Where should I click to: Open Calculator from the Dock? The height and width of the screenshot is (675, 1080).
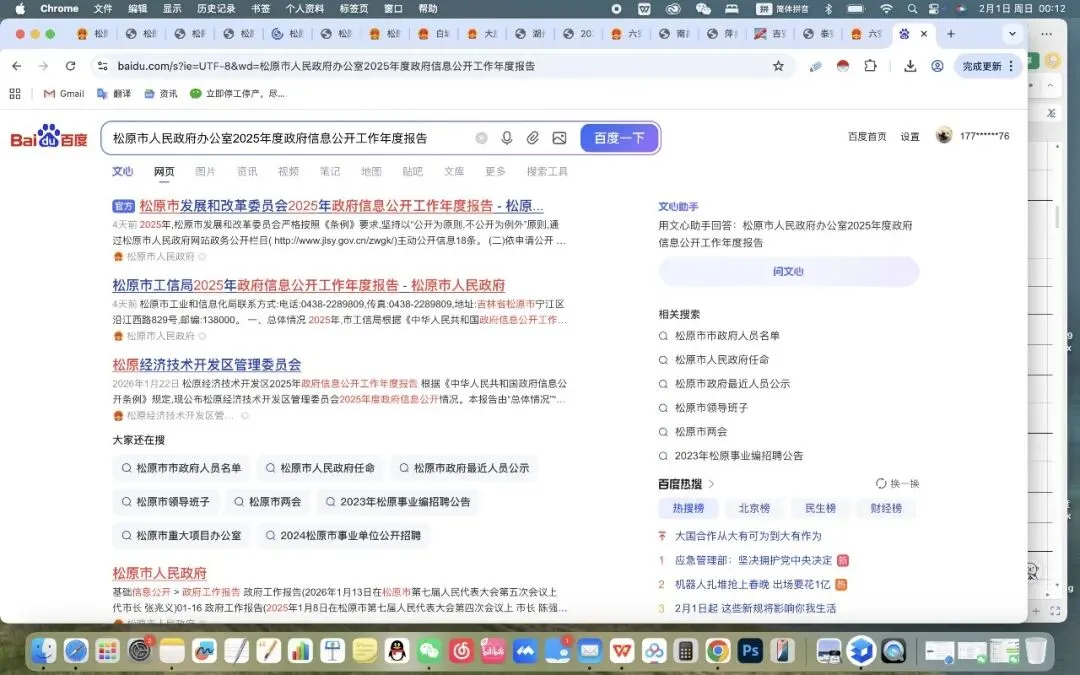click(685, 650)
